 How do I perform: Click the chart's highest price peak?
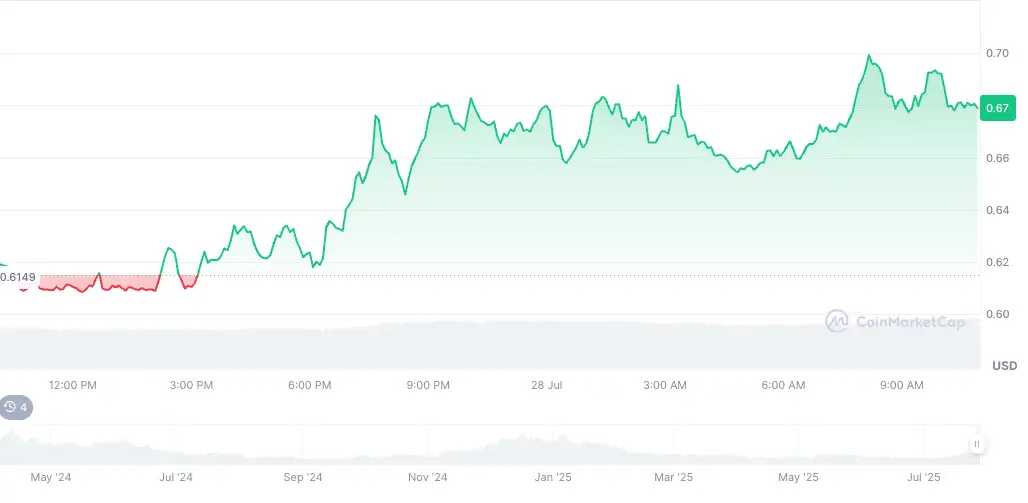coord(869,56)
